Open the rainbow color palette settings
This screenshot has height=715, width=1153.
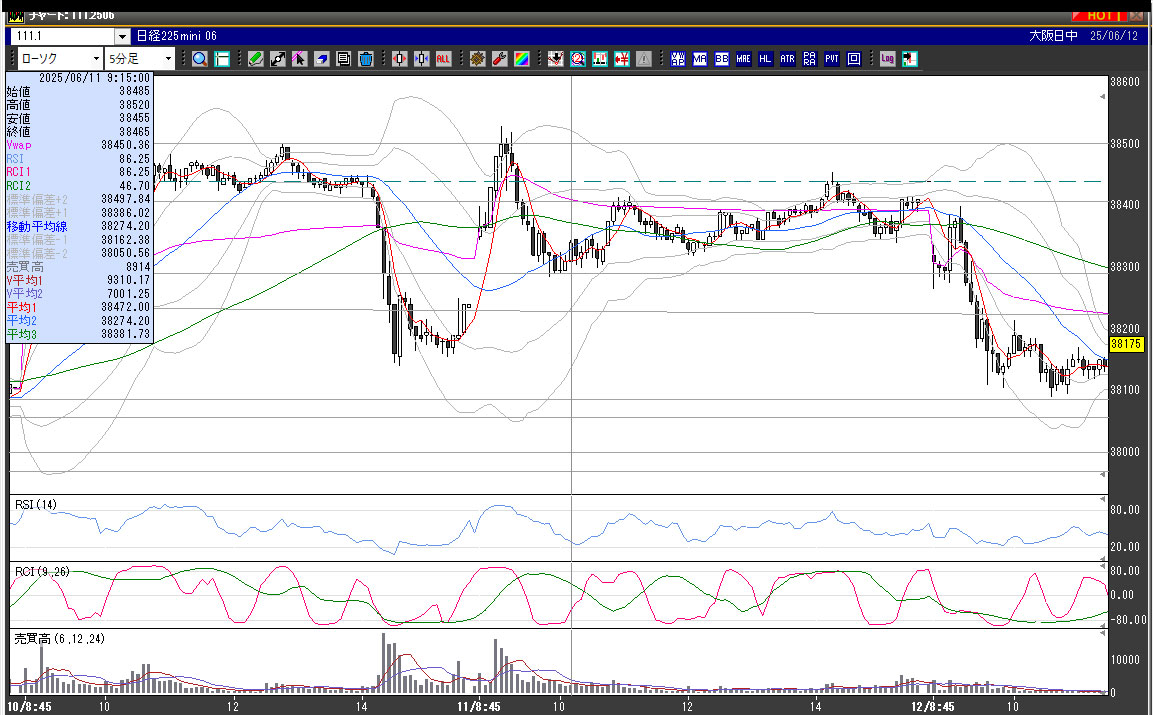(521, 59)
